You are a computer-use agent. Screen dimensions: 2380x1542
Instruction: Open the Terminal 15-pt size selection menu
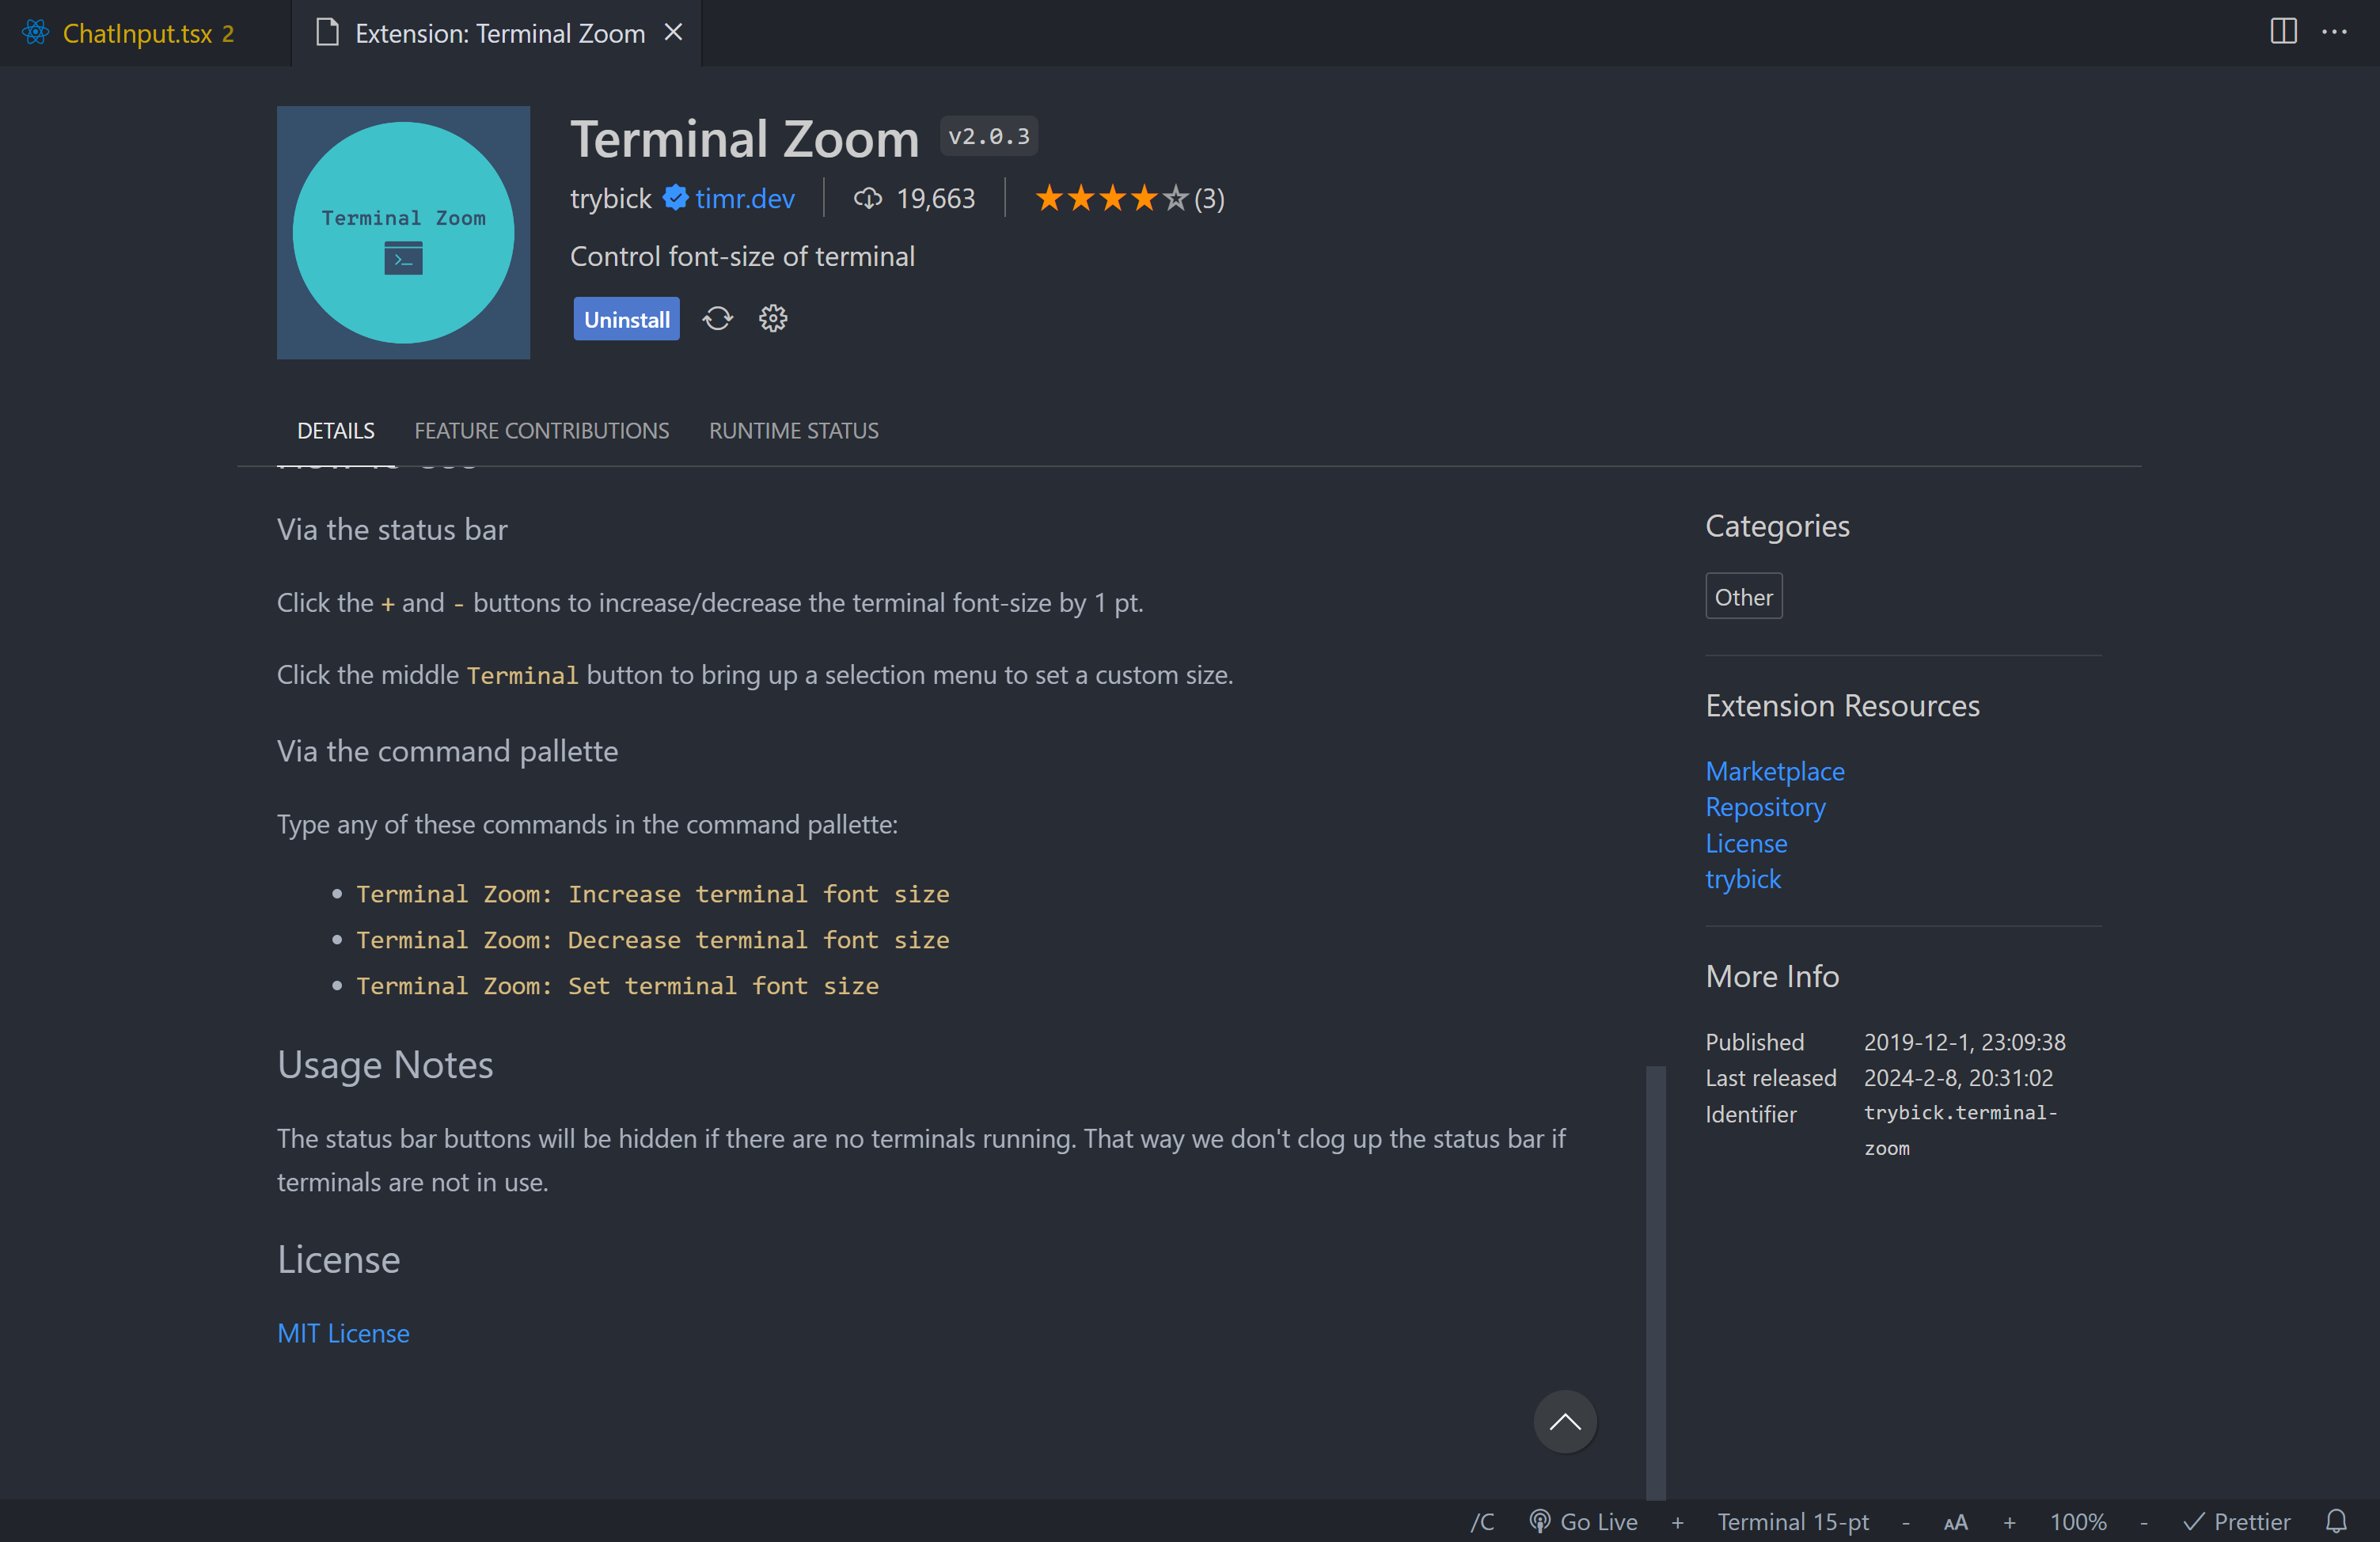1793,1521
